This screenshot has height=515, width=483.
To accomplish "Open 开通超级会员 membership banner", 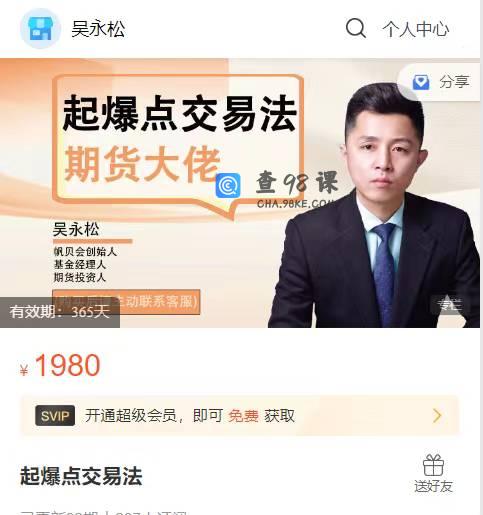I will (240, 416).
